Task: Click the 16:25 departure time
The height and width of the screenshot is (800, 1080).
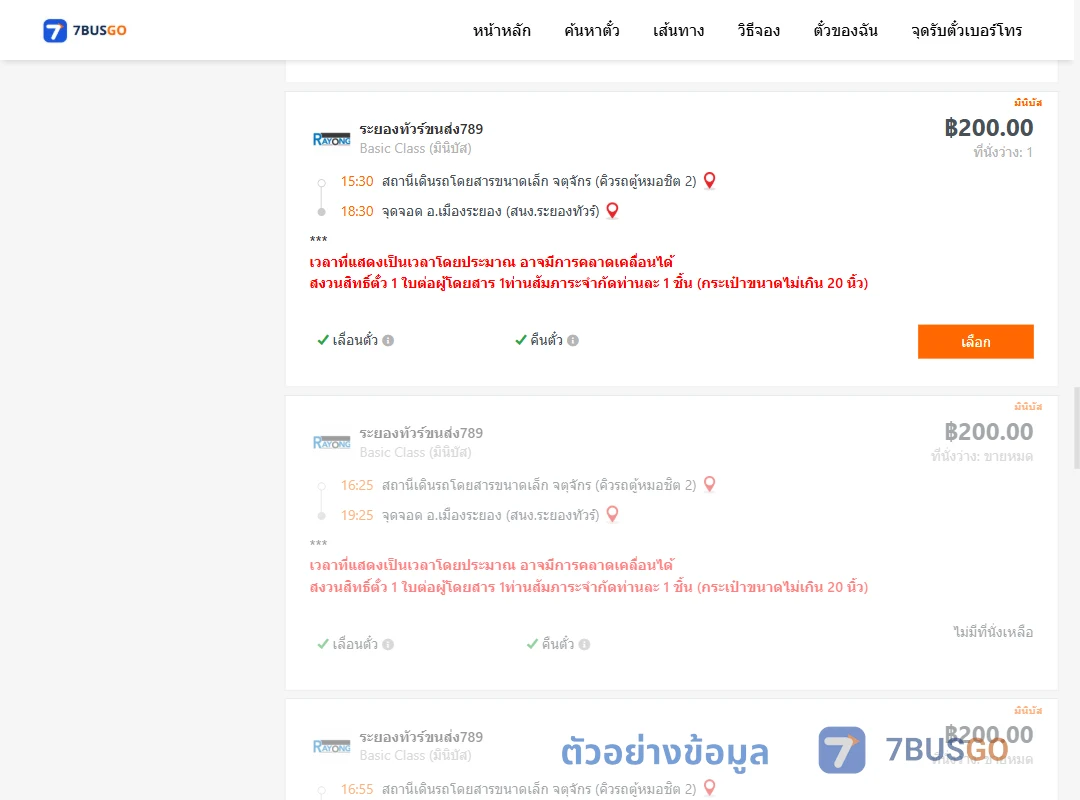Action: (x=357, y=485)
